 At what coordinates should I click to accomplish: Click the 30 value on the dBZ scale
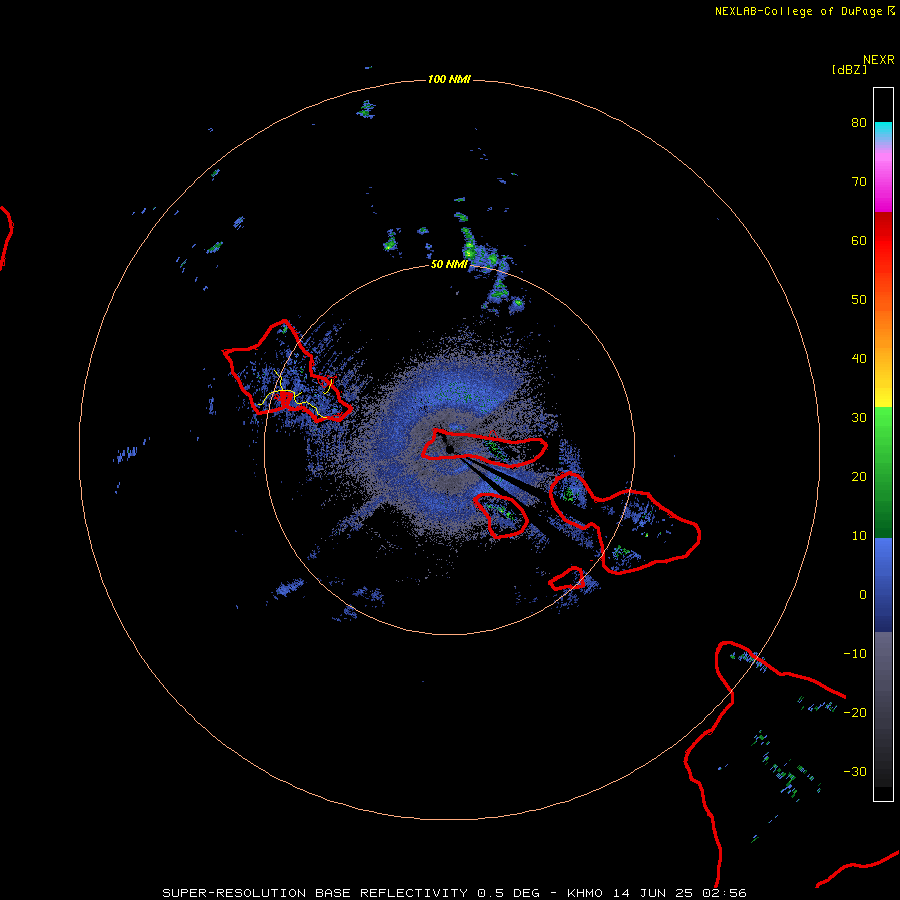tap(859, 418)
